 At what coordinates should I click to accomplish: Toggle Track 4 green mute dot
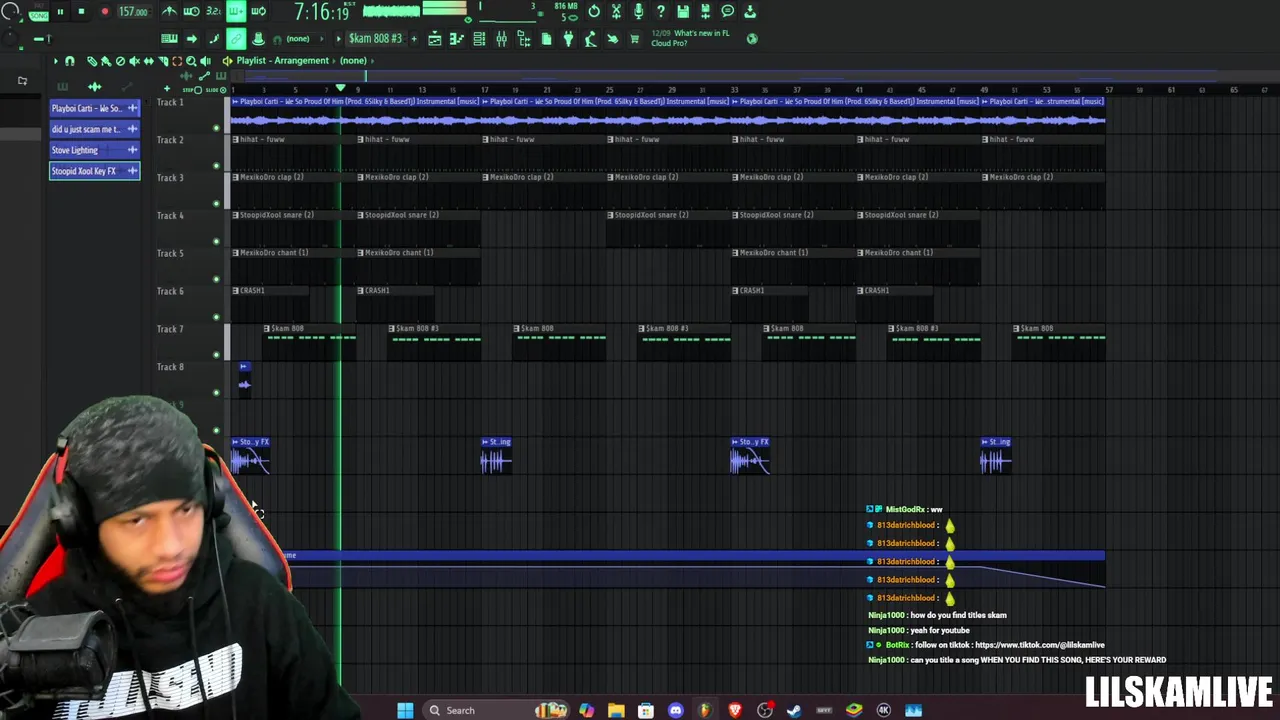tap(216, 241)
